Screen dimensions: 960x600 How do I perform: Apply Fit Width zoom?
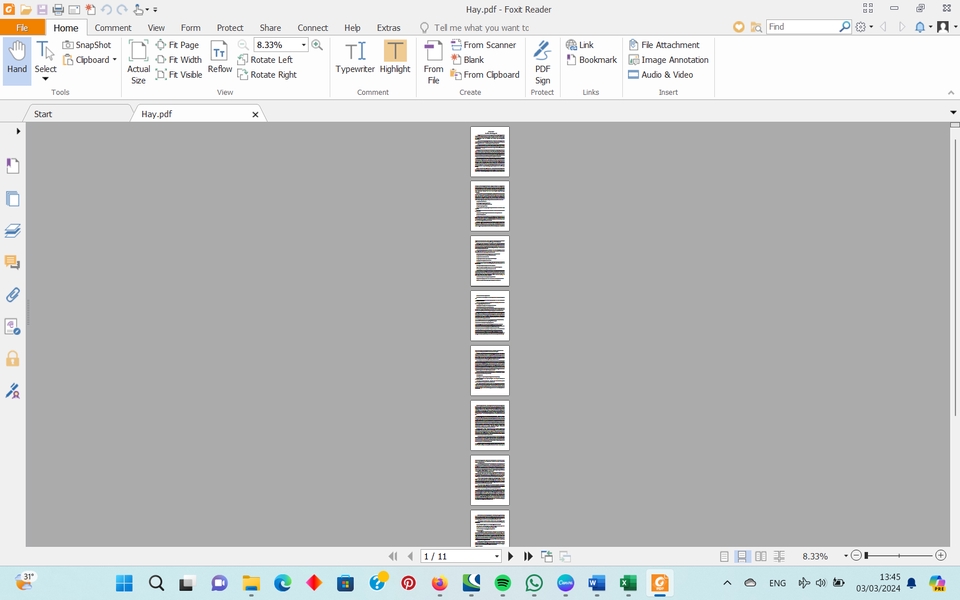click(179, 59)
